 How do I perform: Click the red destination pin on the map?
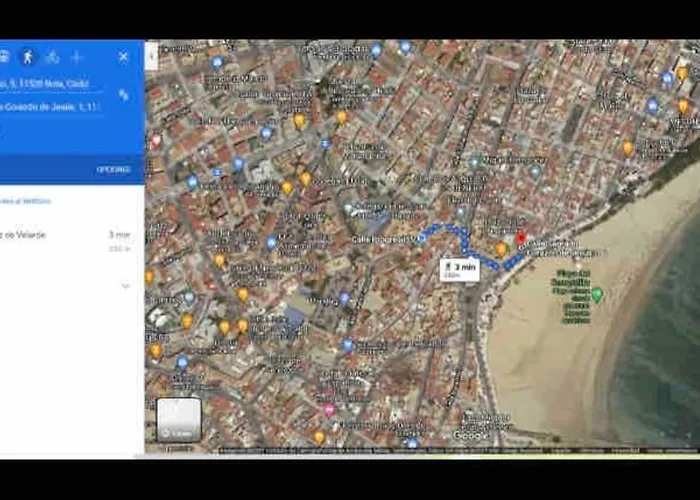click(x=520, y=238)
